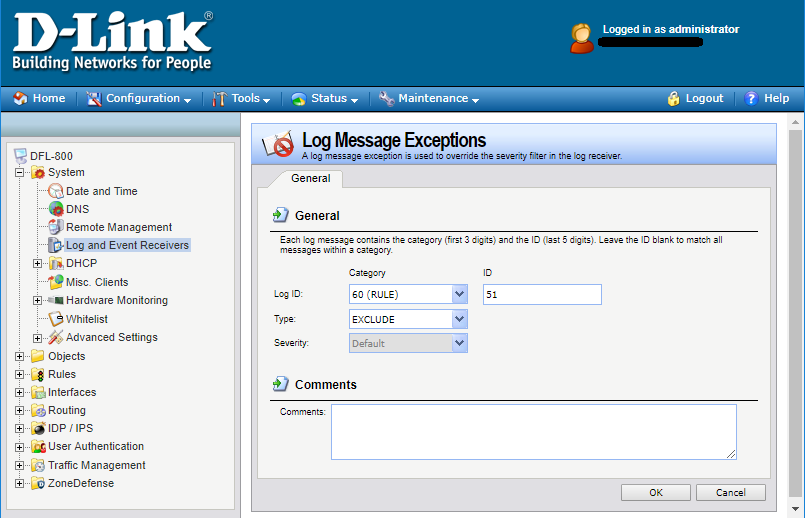This screenshot has height=518, width=805.
Task: Click the System gear folder icon
Action: point(38,172)
